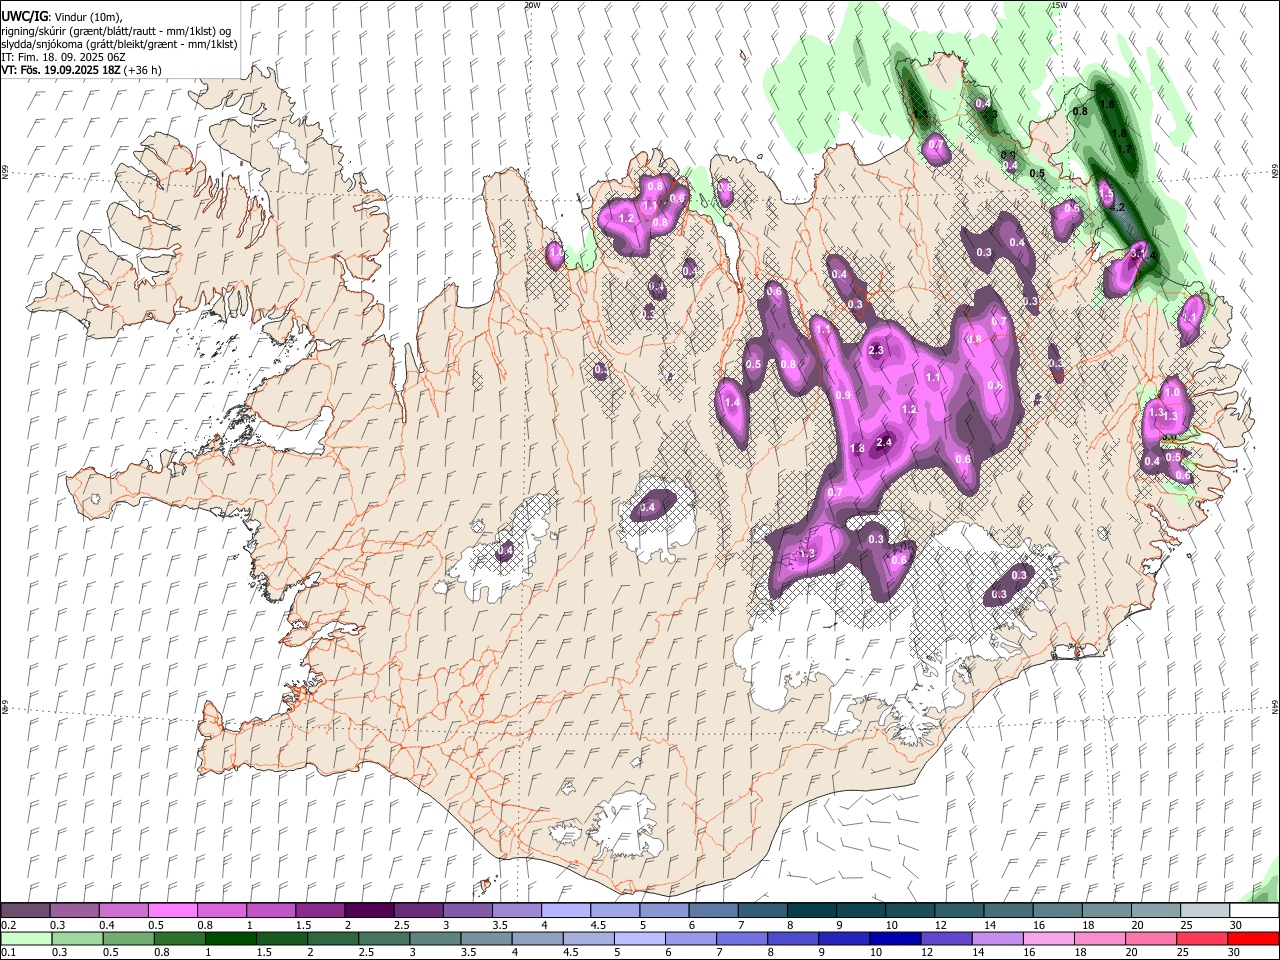This screenshot has height=960, width=1280.
Task: Select the 3 swatch in the green rain scale
Action: 435,938
